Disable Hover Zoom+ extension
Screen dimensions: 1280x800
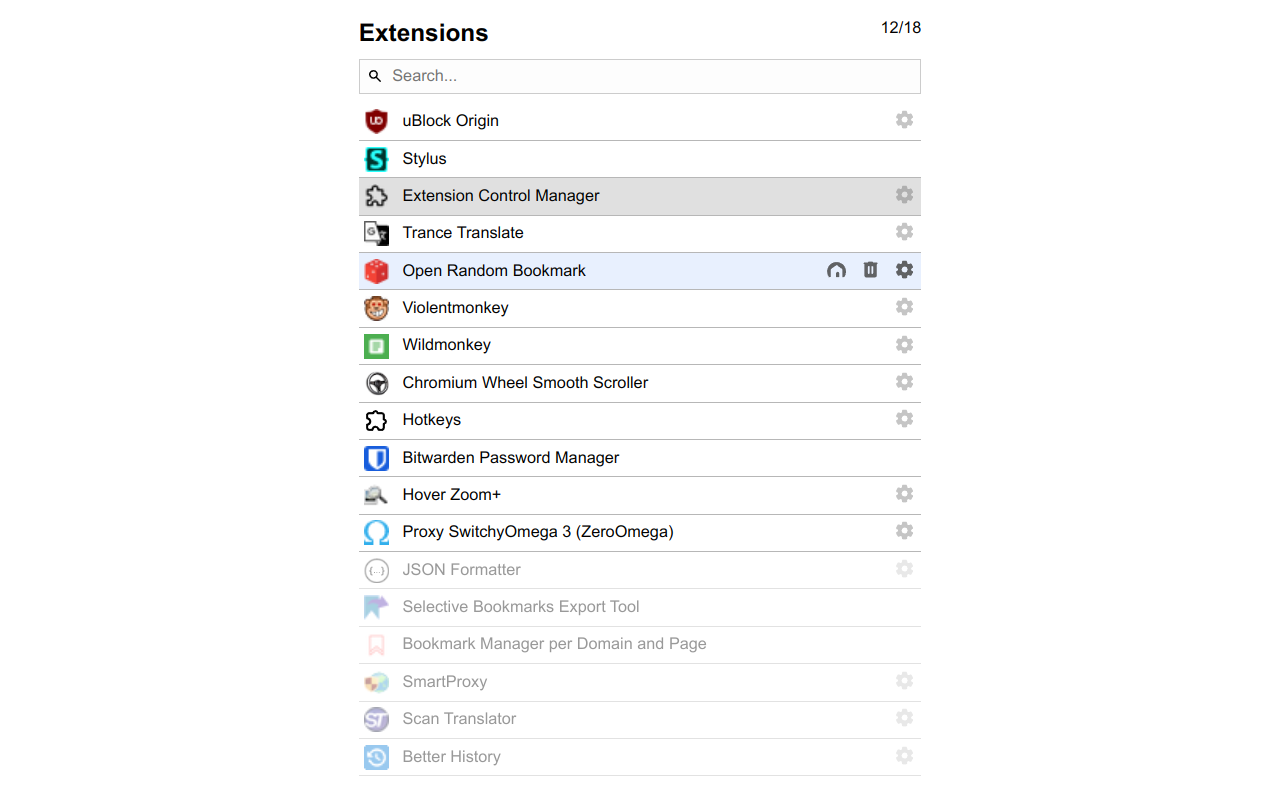click(452, 495)
